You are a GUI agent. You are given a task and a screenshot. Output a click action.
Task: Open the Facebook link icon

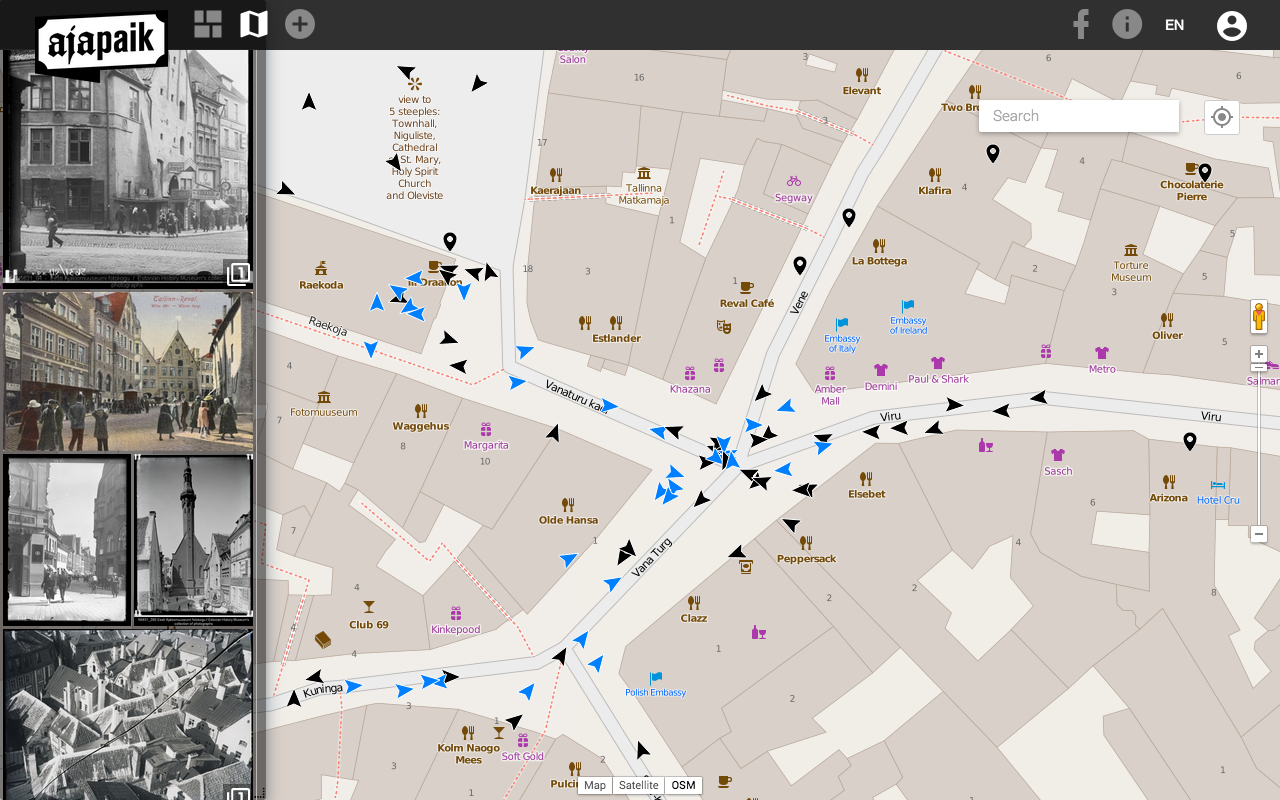pos(1081,24)
